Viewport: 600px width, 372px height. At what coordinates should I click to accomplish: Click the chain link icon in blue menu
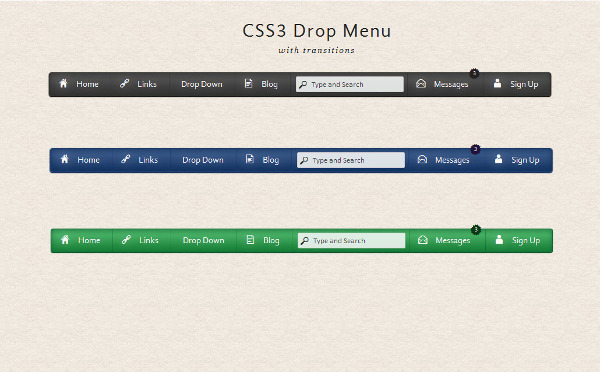(x=126, y=159)
